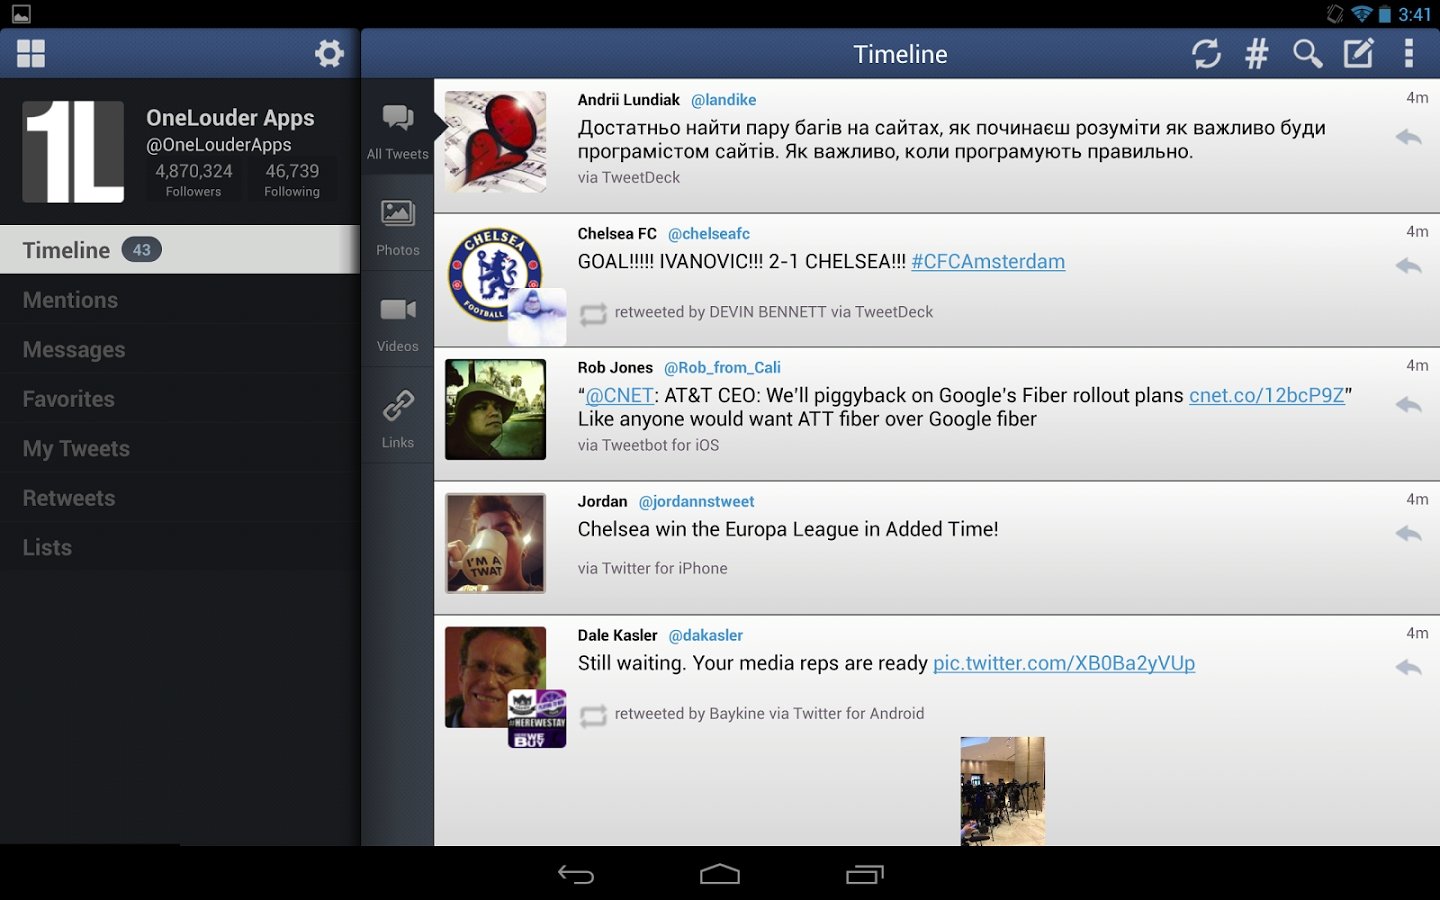View the 4,870,324 Followers count
1440x900 pixels.
tap(193, 180)
